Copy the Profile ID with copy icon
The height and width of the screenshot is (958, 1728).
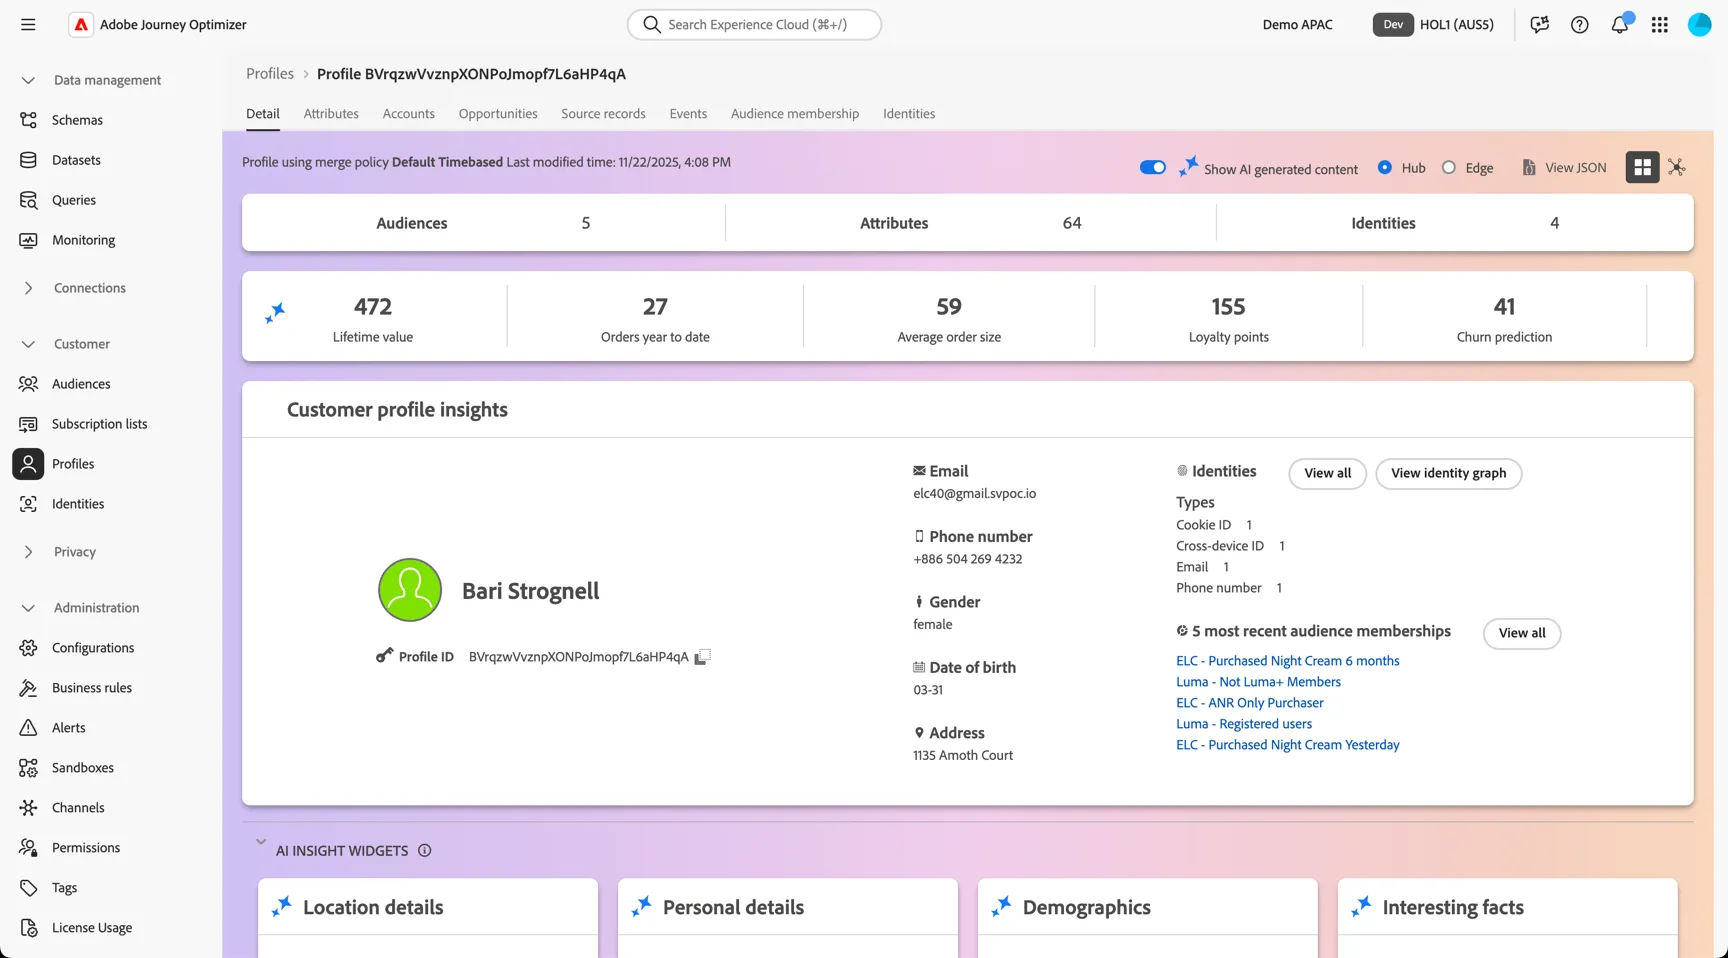[703, 656]
